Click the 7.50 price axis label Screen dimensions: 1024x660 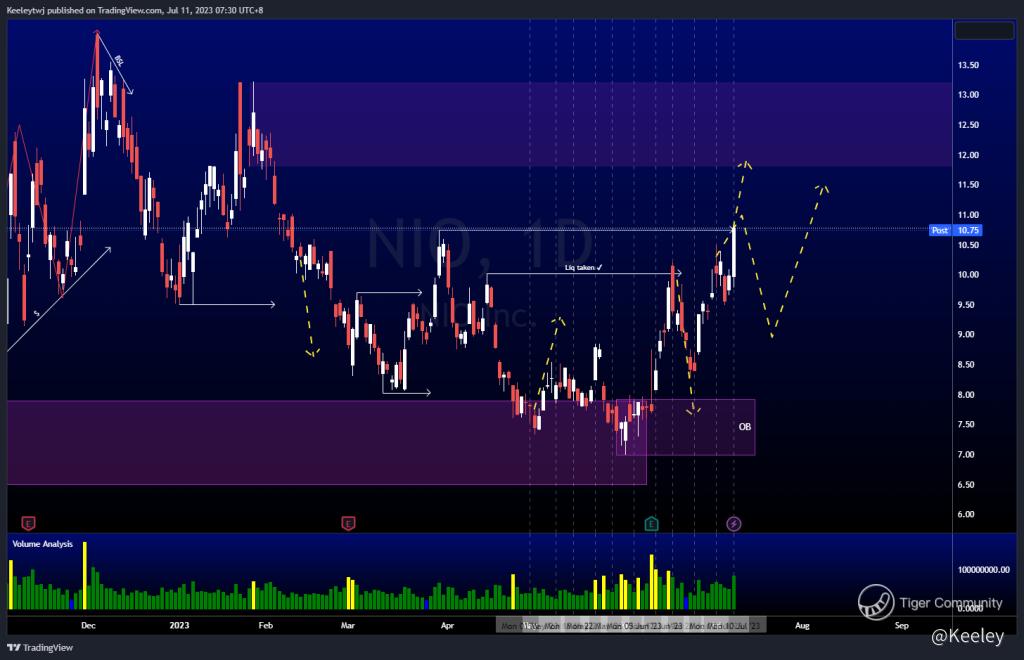click(965, 424)
